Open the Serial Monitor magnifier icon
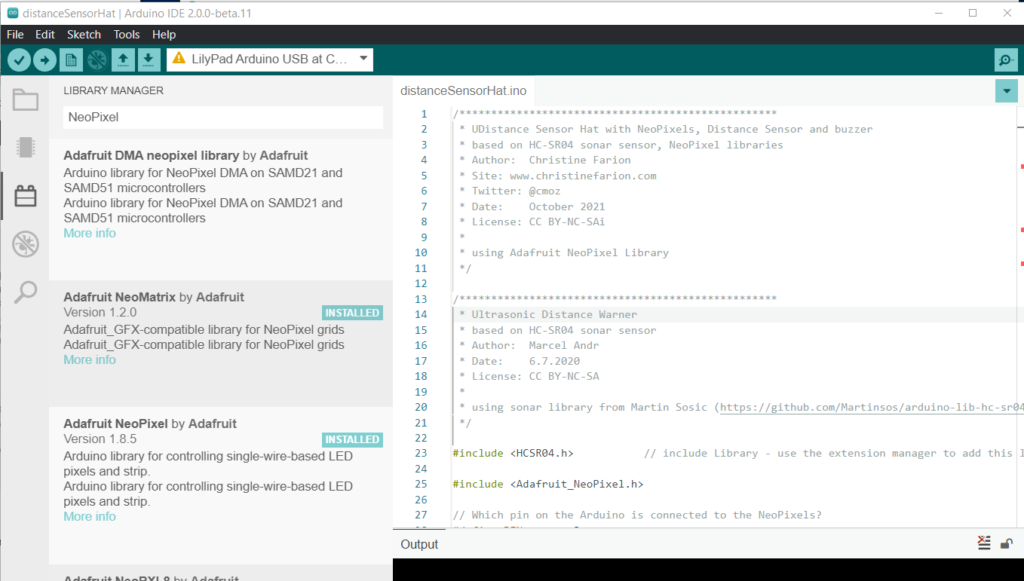1024x581 pixels. point(1006,60)
